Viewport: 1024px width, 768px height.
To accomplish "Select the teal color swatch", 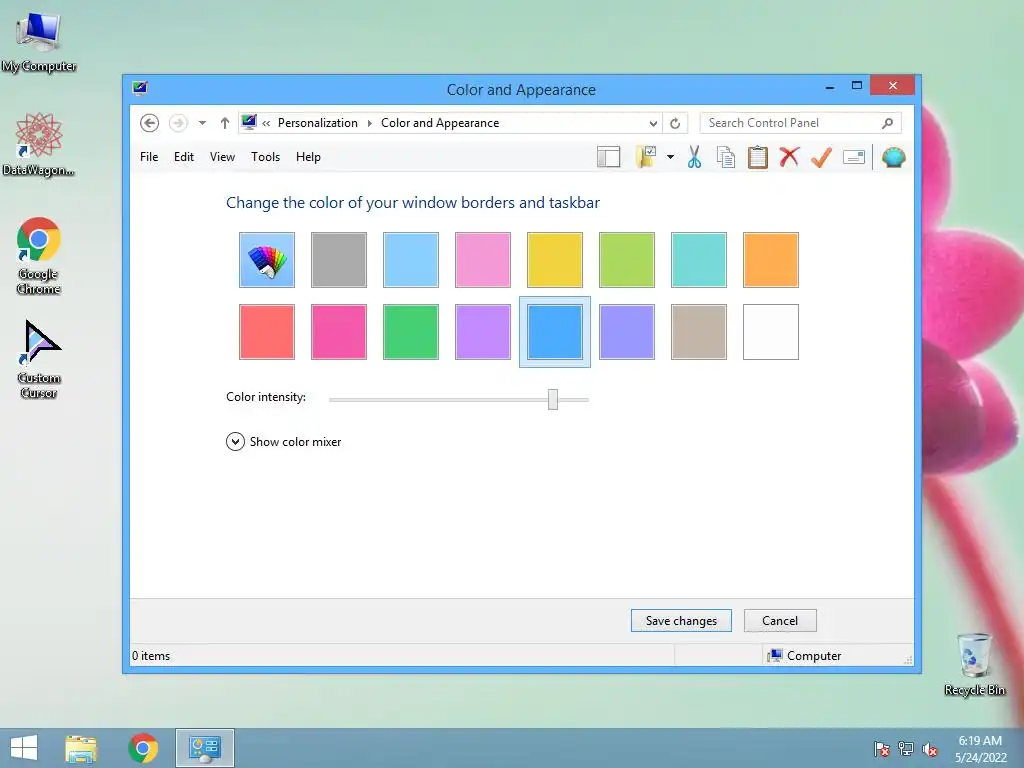I will click(699, 260).
